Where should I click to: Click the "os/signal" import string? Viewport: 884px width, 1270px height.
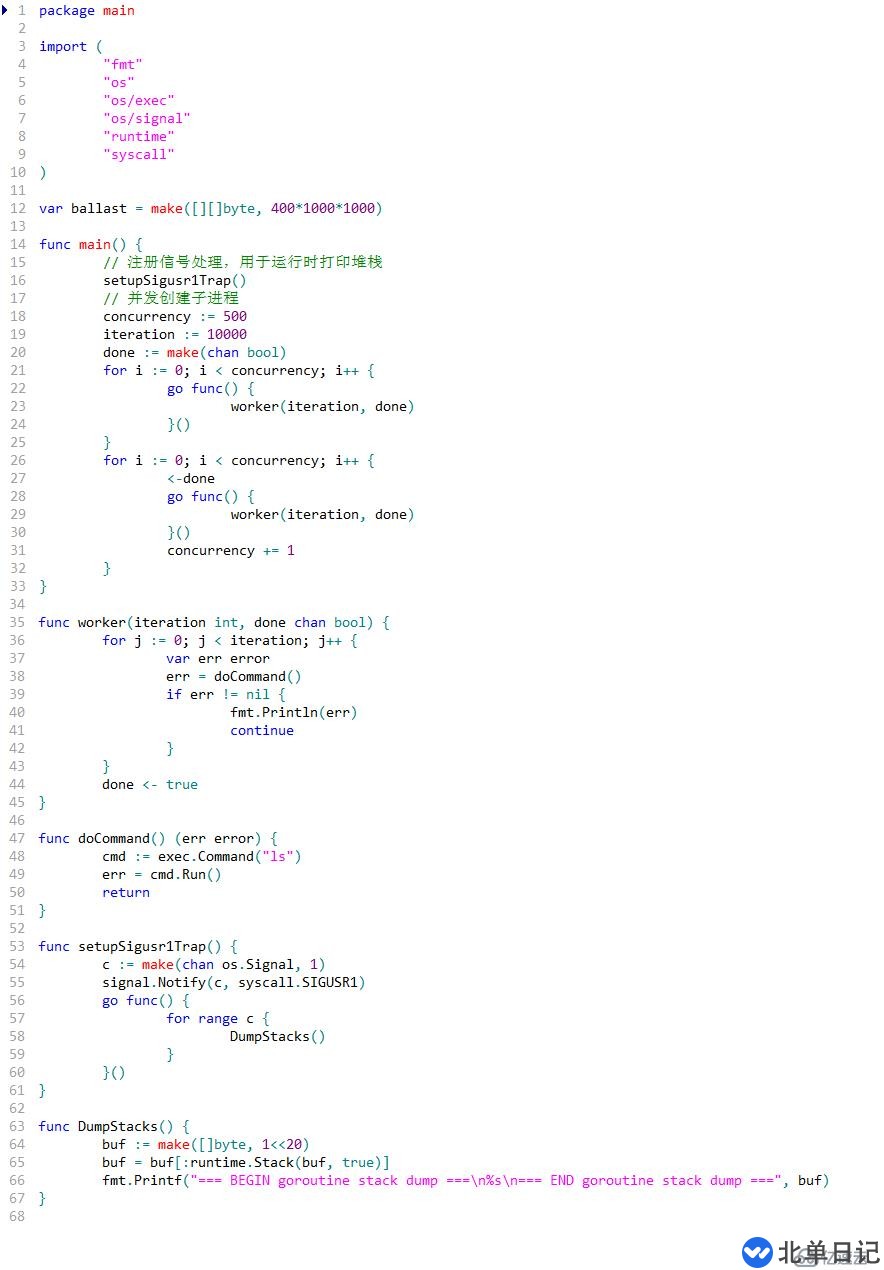(146, 118)
